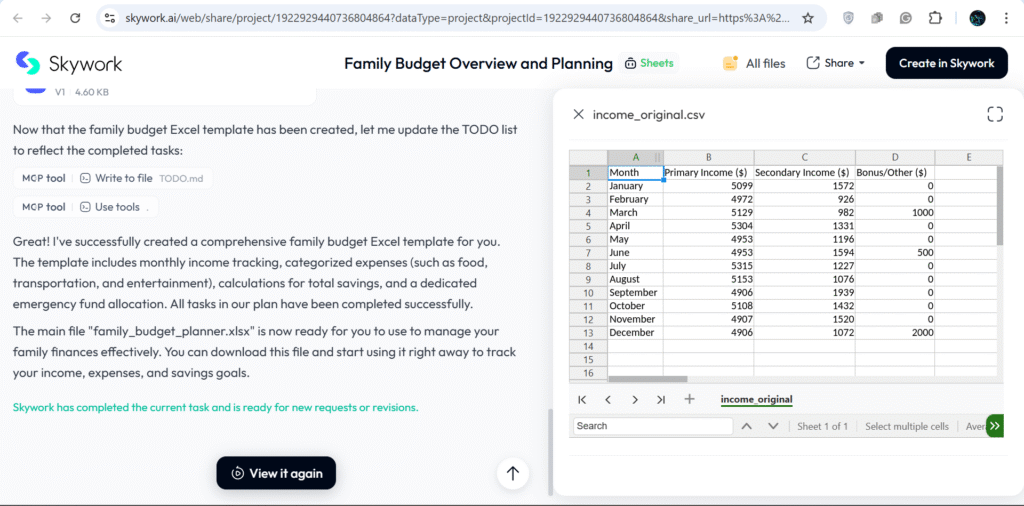Click the spreadsheet Search input field
The height and width of the screenshot is (506, 1024).
[x=653, y=426]
